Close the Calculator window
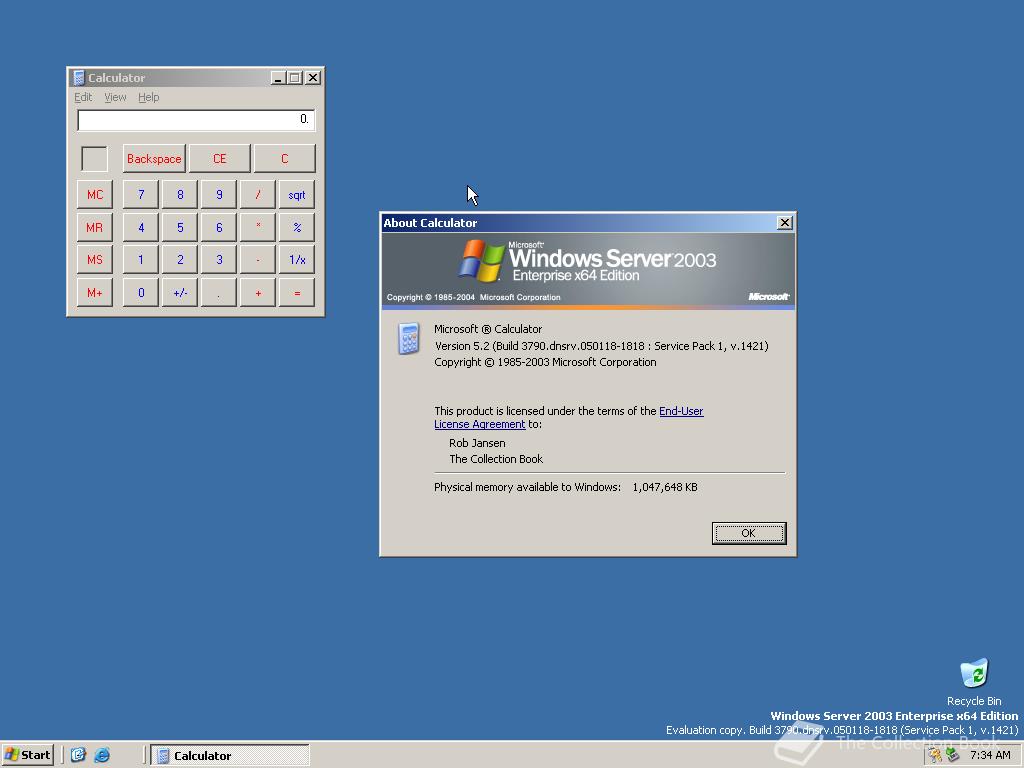Image resolution: width=1024 pixels, height=768 pixels. (313, 78)
